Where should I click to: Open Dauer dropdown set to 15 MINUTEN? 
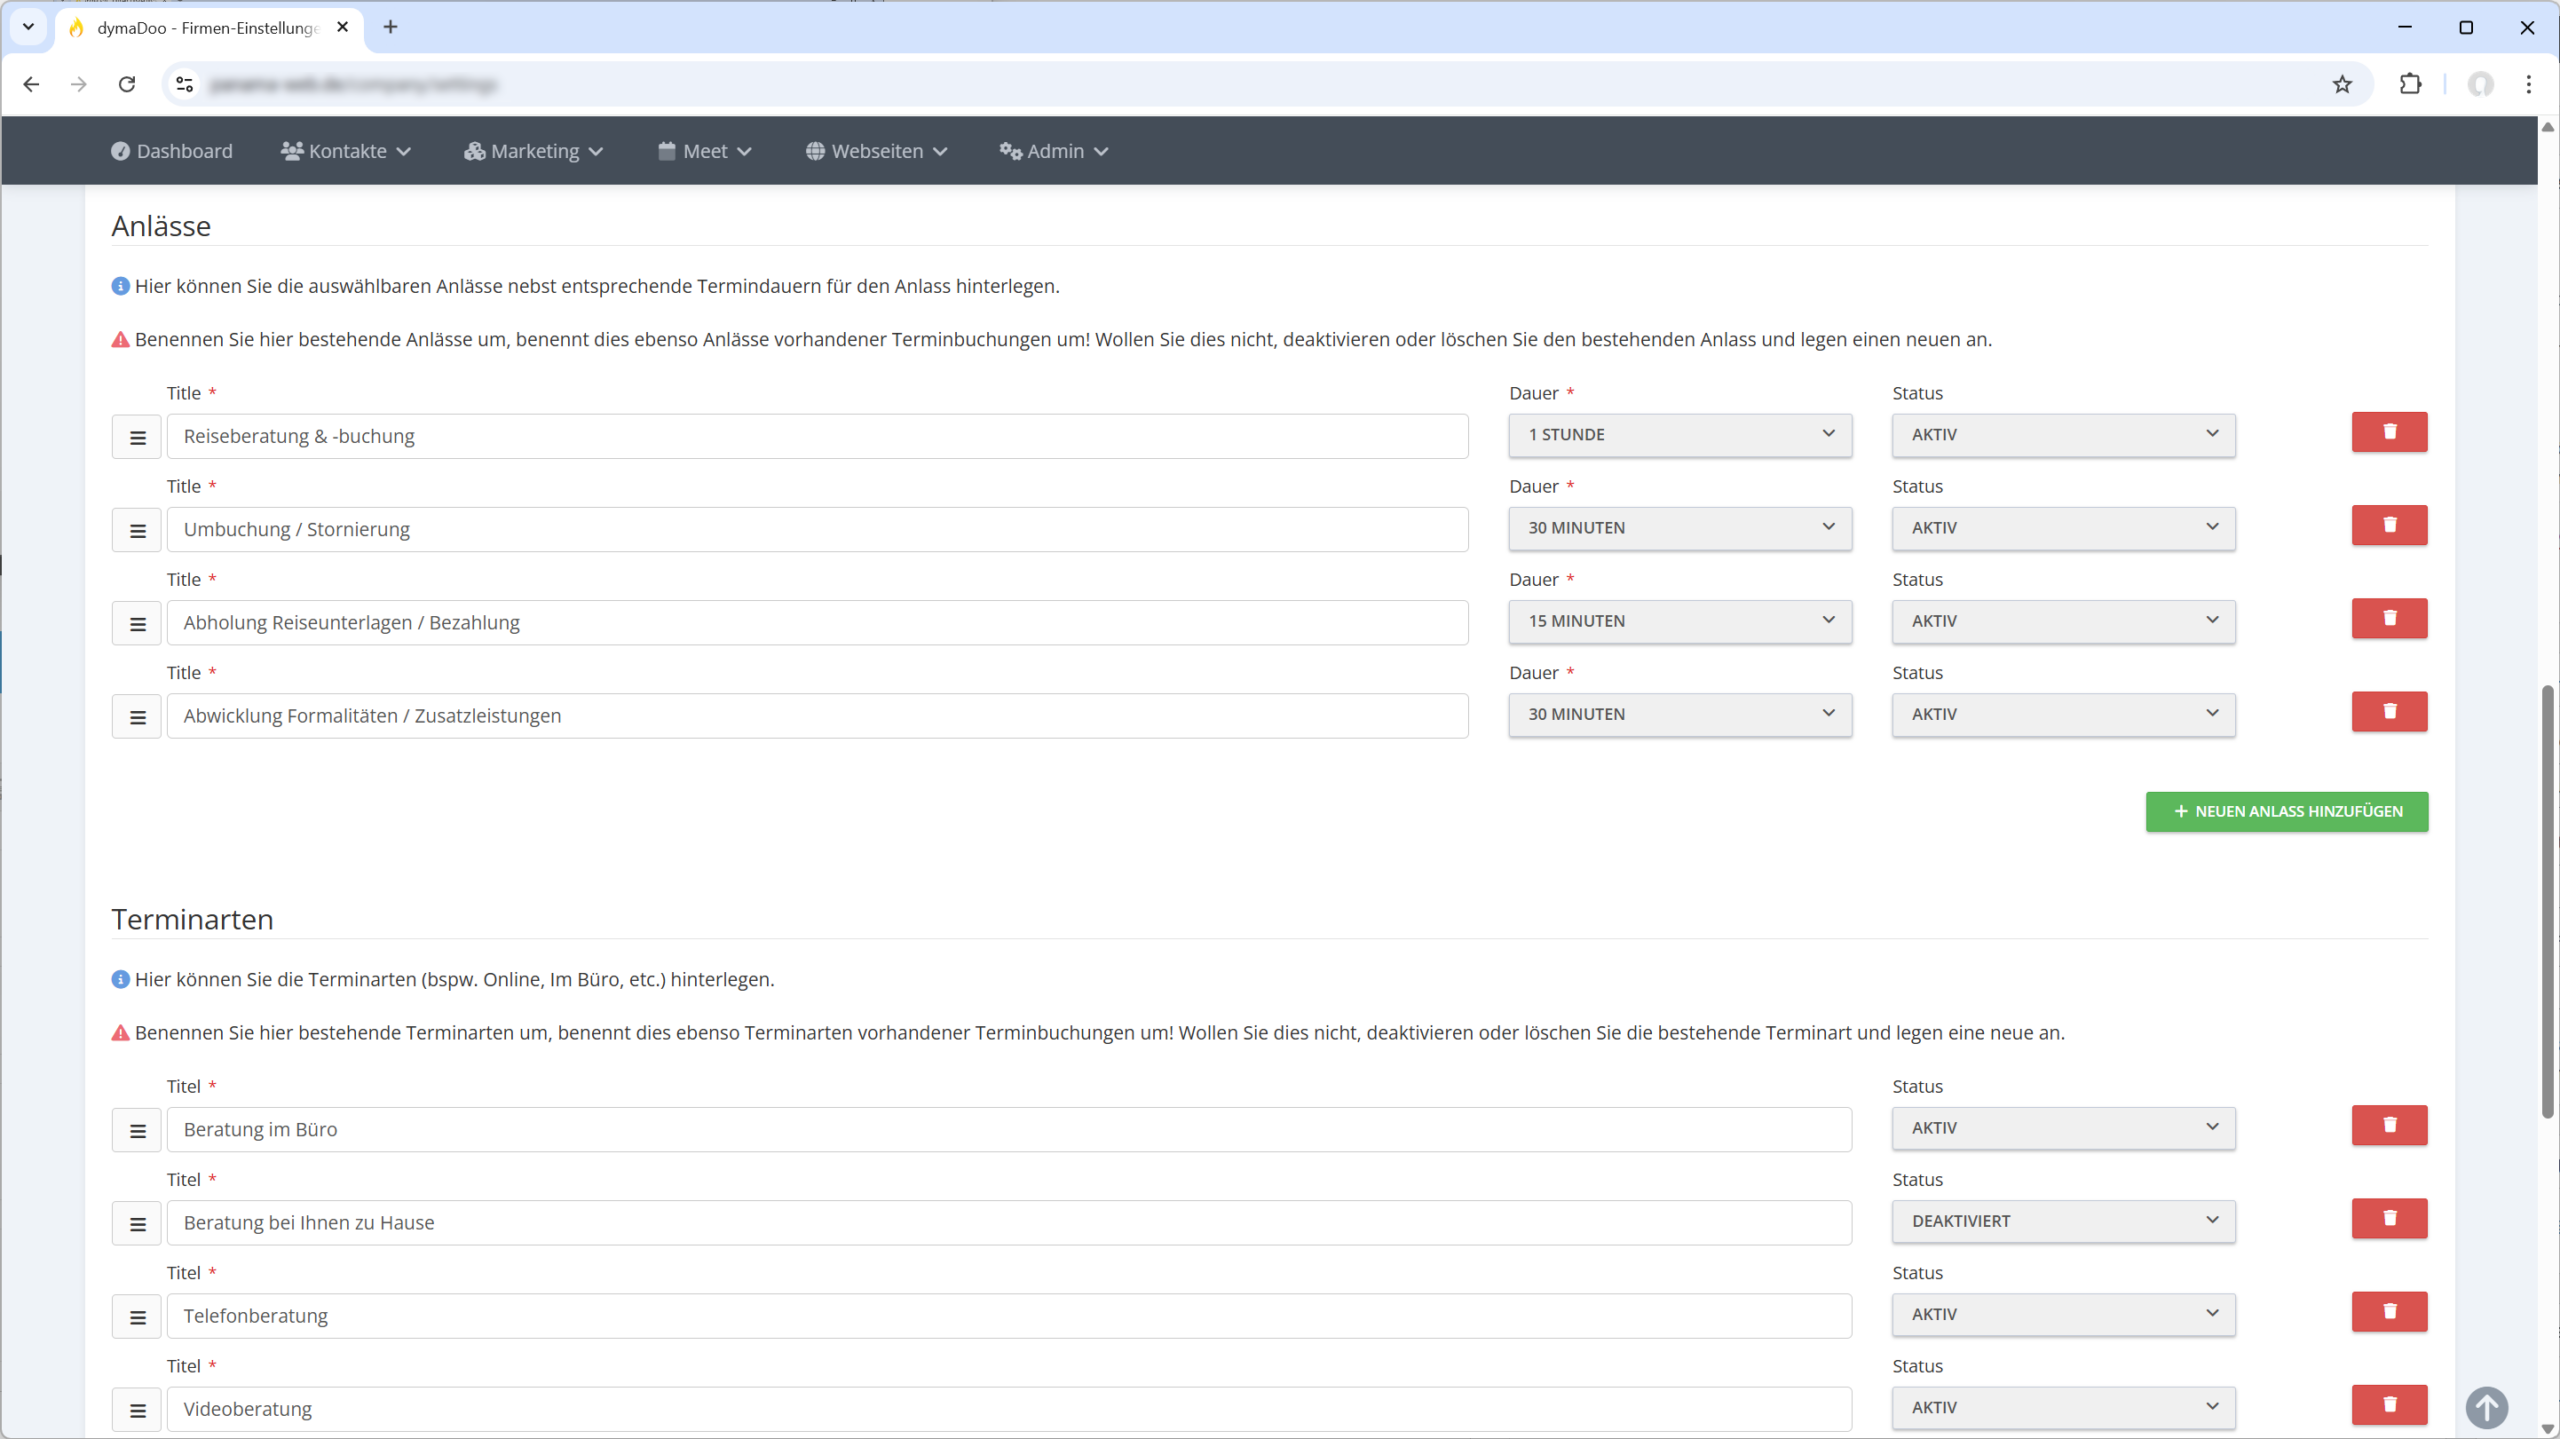[1679, 621]
